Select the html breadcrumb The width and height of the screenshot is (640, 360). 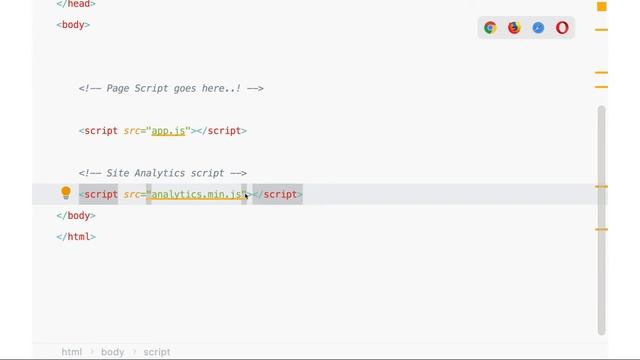coord(72,352)
